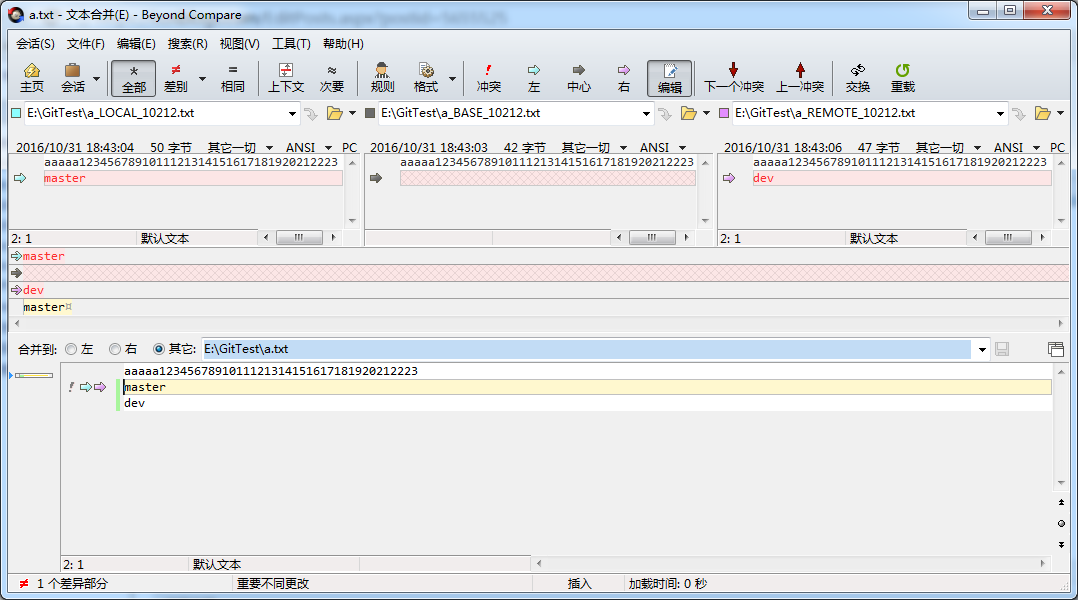1078x600 pixels.
Task: Open the 搜索(R) menu
Action: [187, 44]
